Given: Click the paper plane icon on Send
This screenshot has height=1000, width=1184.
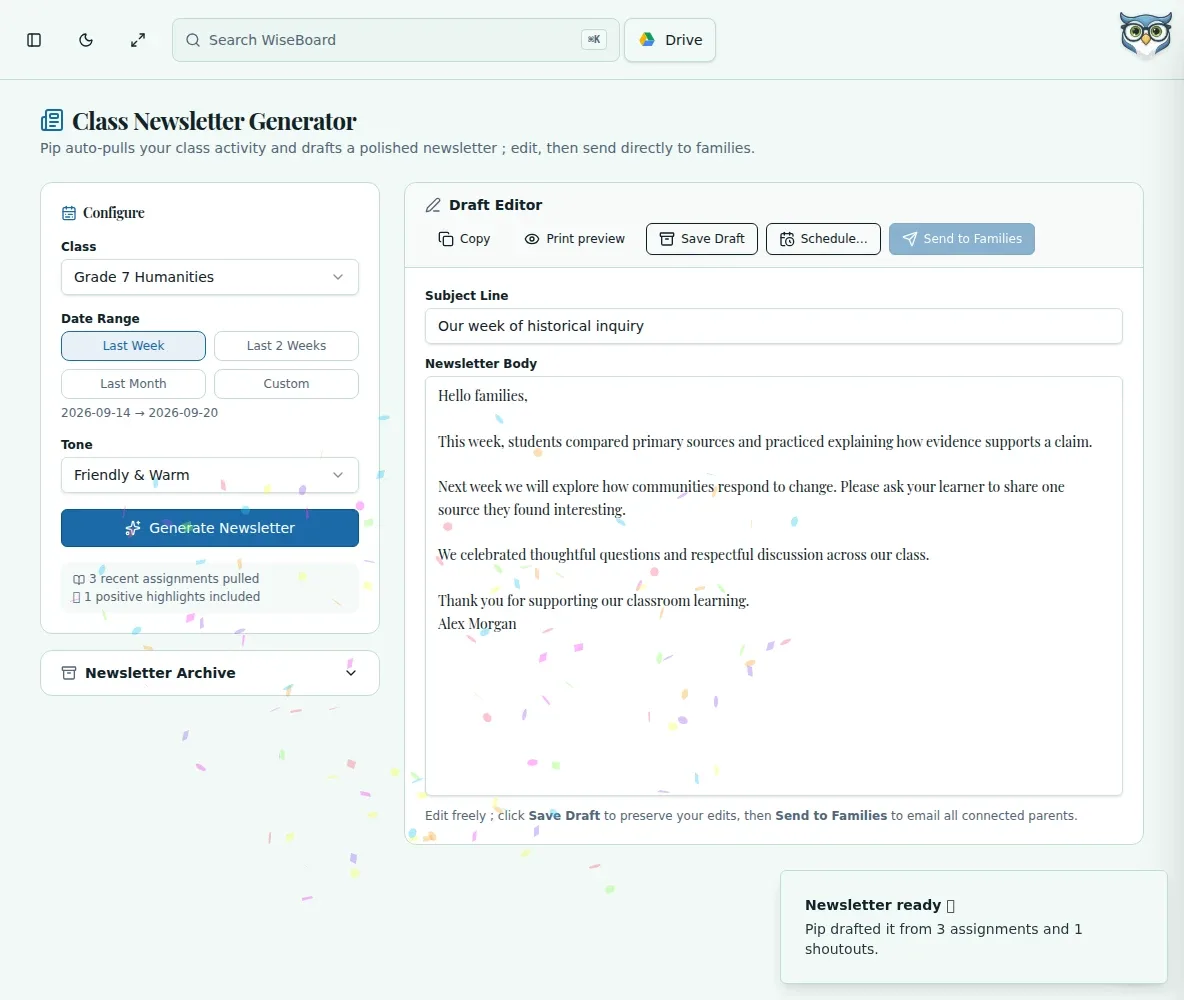Looking at the screenshot, I should (910, 239).
